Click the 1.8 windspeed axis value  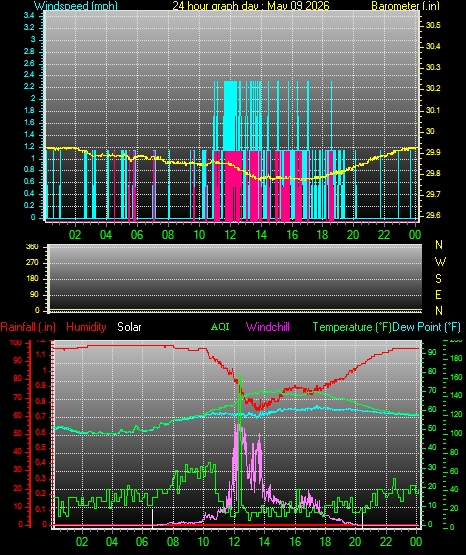29,110
